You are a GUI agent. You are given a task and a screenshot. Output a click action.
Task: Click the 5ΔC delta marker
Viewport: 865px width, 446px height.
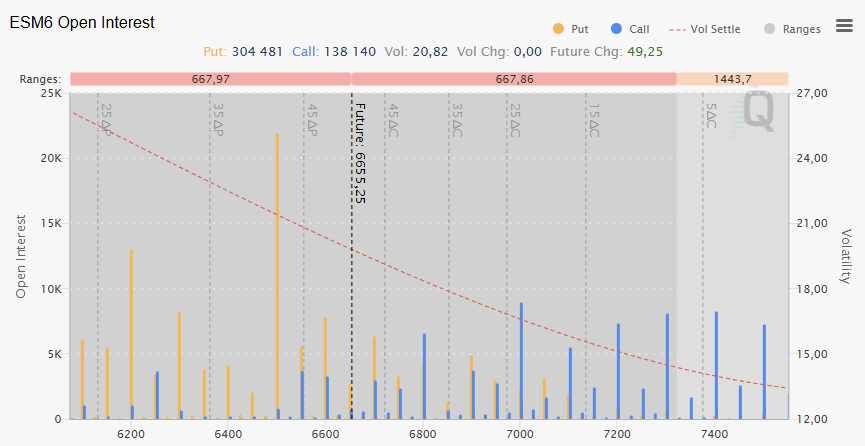pos(711,118)
